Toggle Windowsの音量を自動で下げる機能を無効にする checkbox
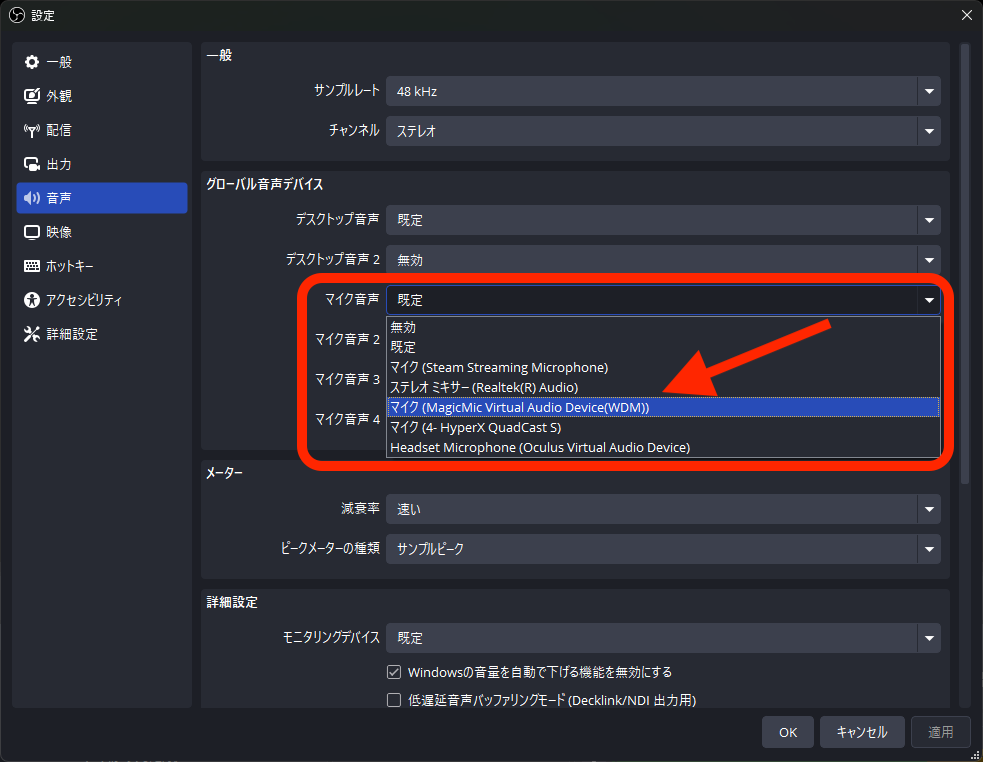The image size is (983, 762). (x=394, y=672)
